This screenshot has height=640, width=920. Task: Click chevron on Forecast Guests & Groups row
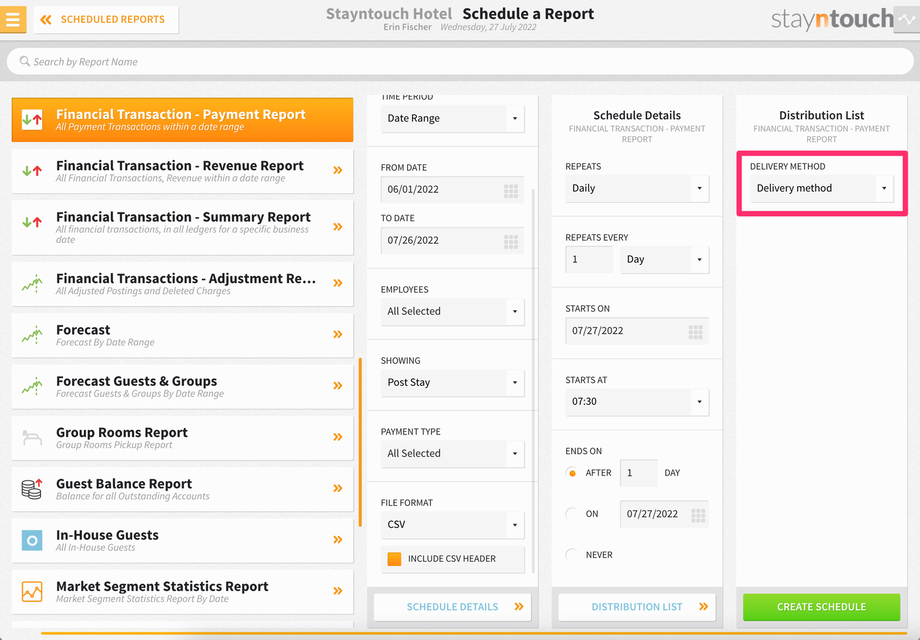point(338,385)
